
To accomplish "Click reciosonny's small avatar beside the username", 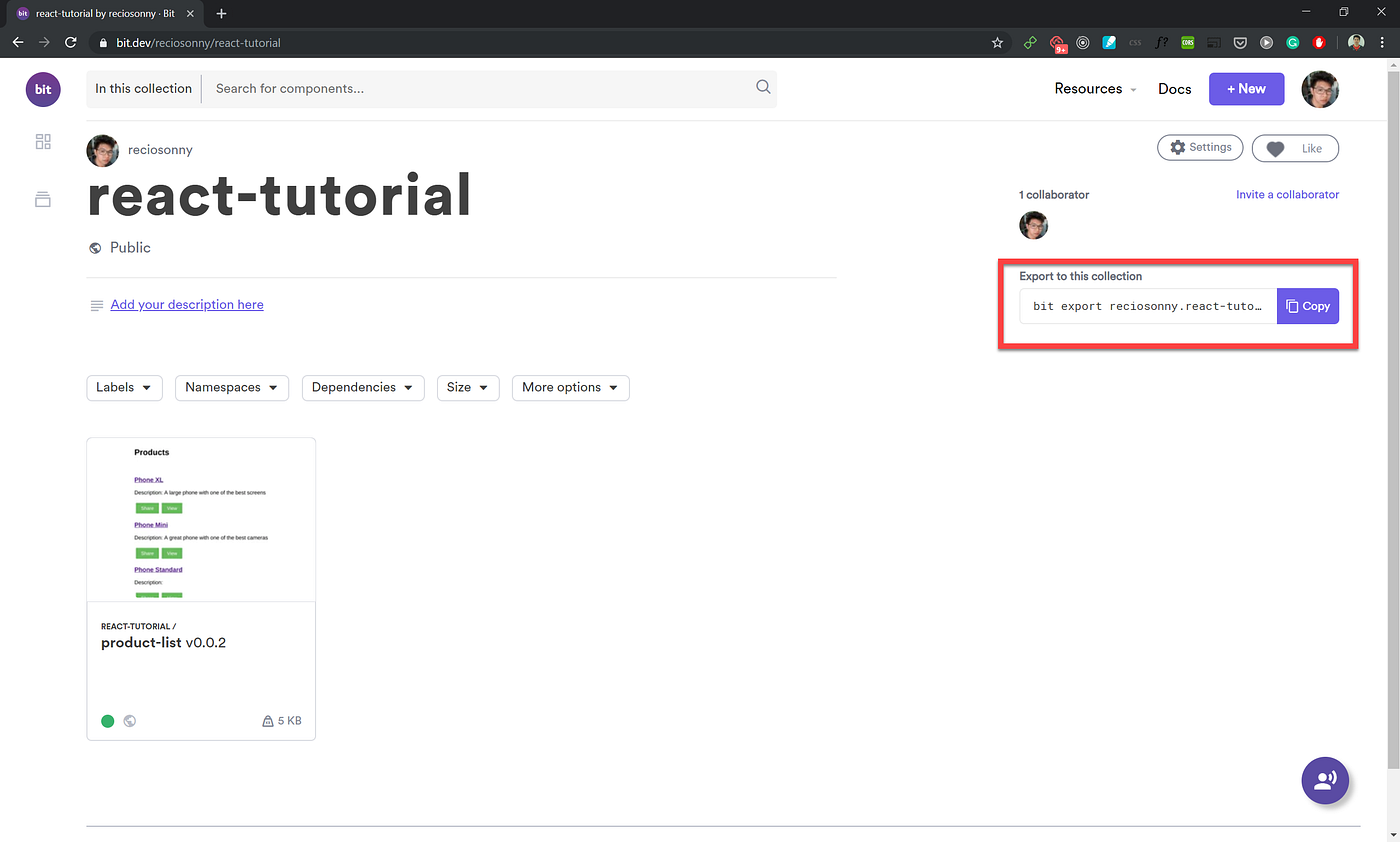I will pos(103,150).
